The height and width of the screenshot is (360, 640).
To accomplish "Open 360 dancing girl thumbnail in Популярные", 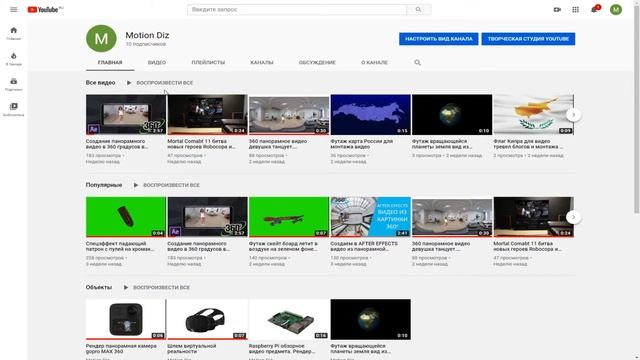I will [x=452, y=217].
